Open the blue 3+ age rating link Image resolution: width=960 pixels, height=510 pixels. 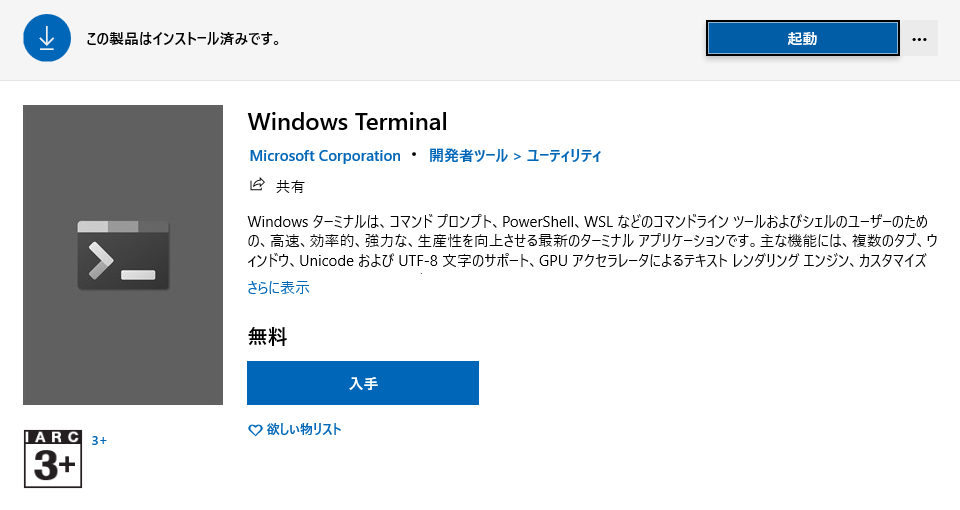tap(99, 440)
